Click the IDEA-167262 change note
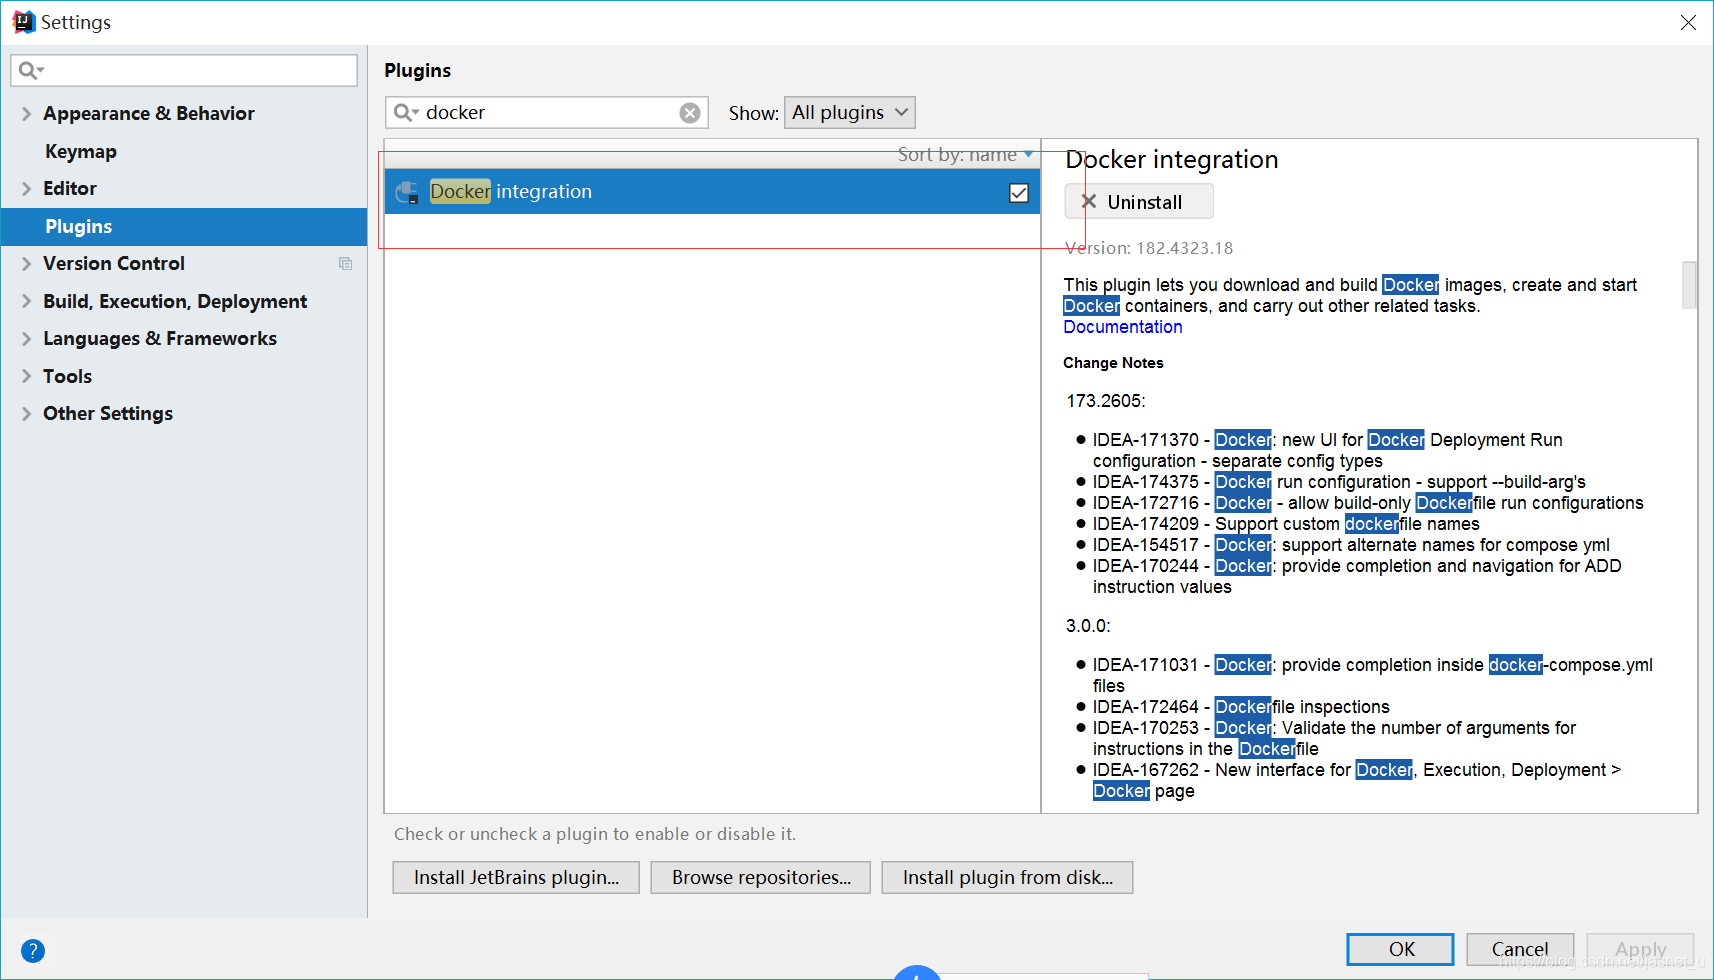The width and height of the screenshot is (1714, 980). tap(1357, 780)
